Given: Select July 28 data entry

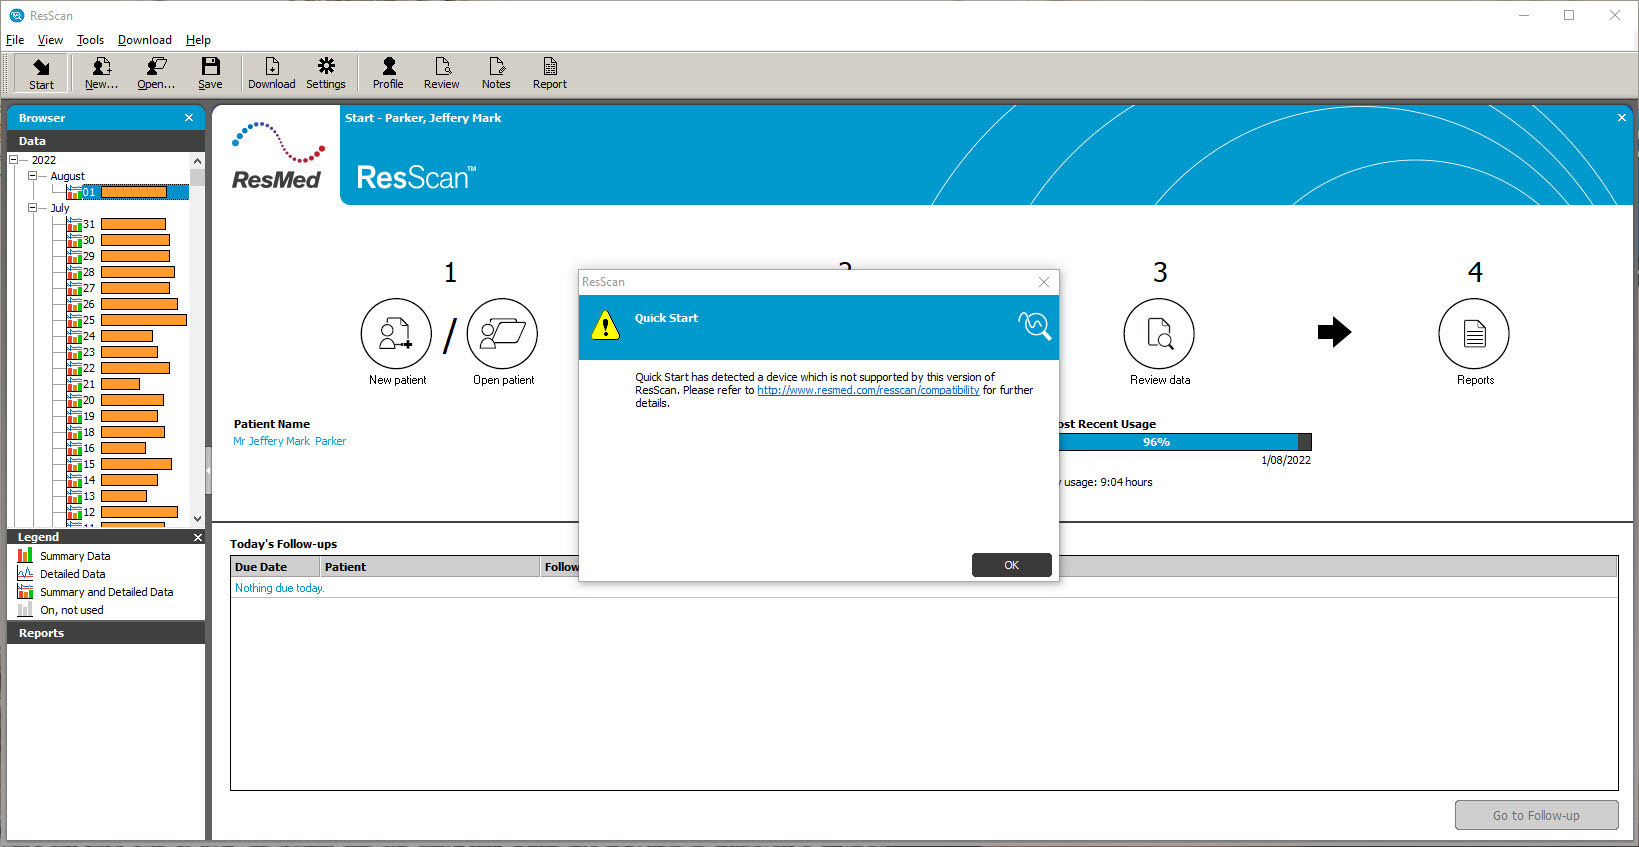Looking at the screenshot, I should tap(120, 272).
